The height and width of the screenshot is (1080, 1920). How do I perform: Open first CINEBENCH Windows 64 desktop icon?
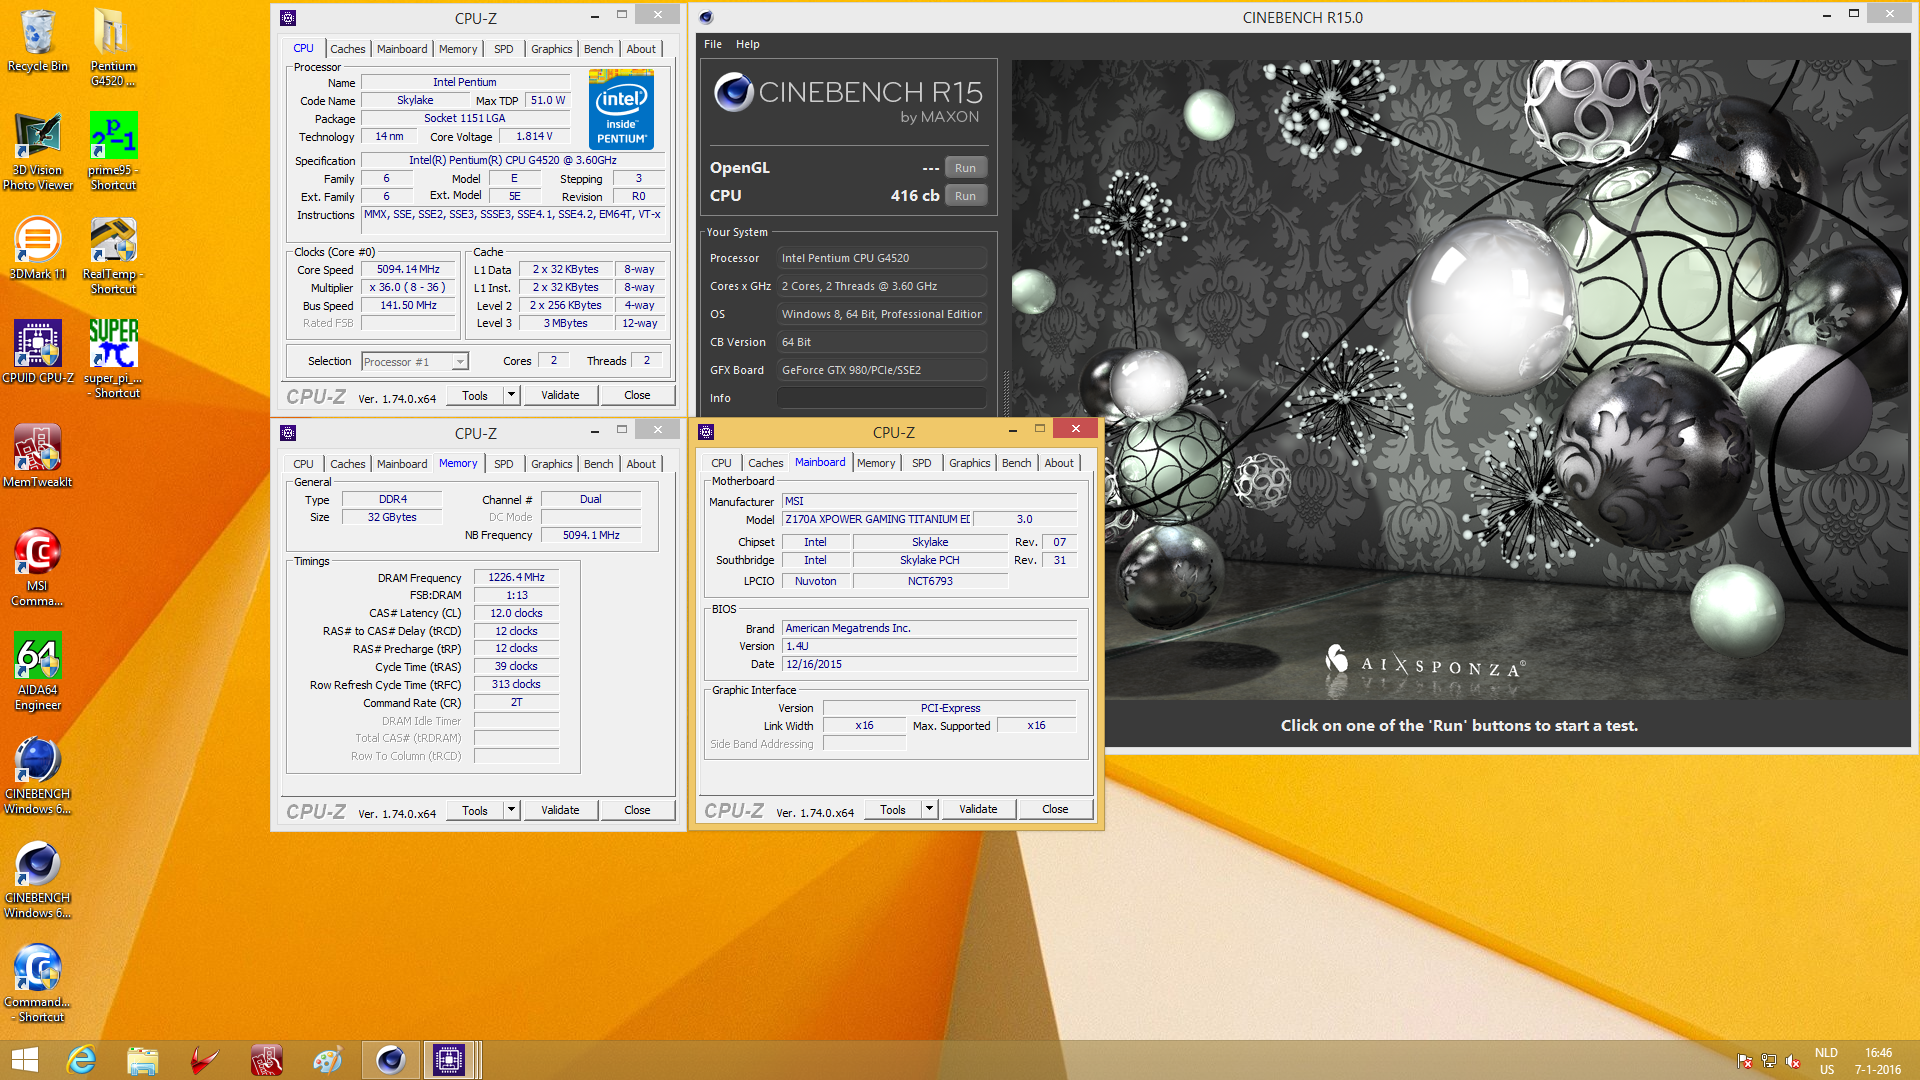(x=38, y=775)
